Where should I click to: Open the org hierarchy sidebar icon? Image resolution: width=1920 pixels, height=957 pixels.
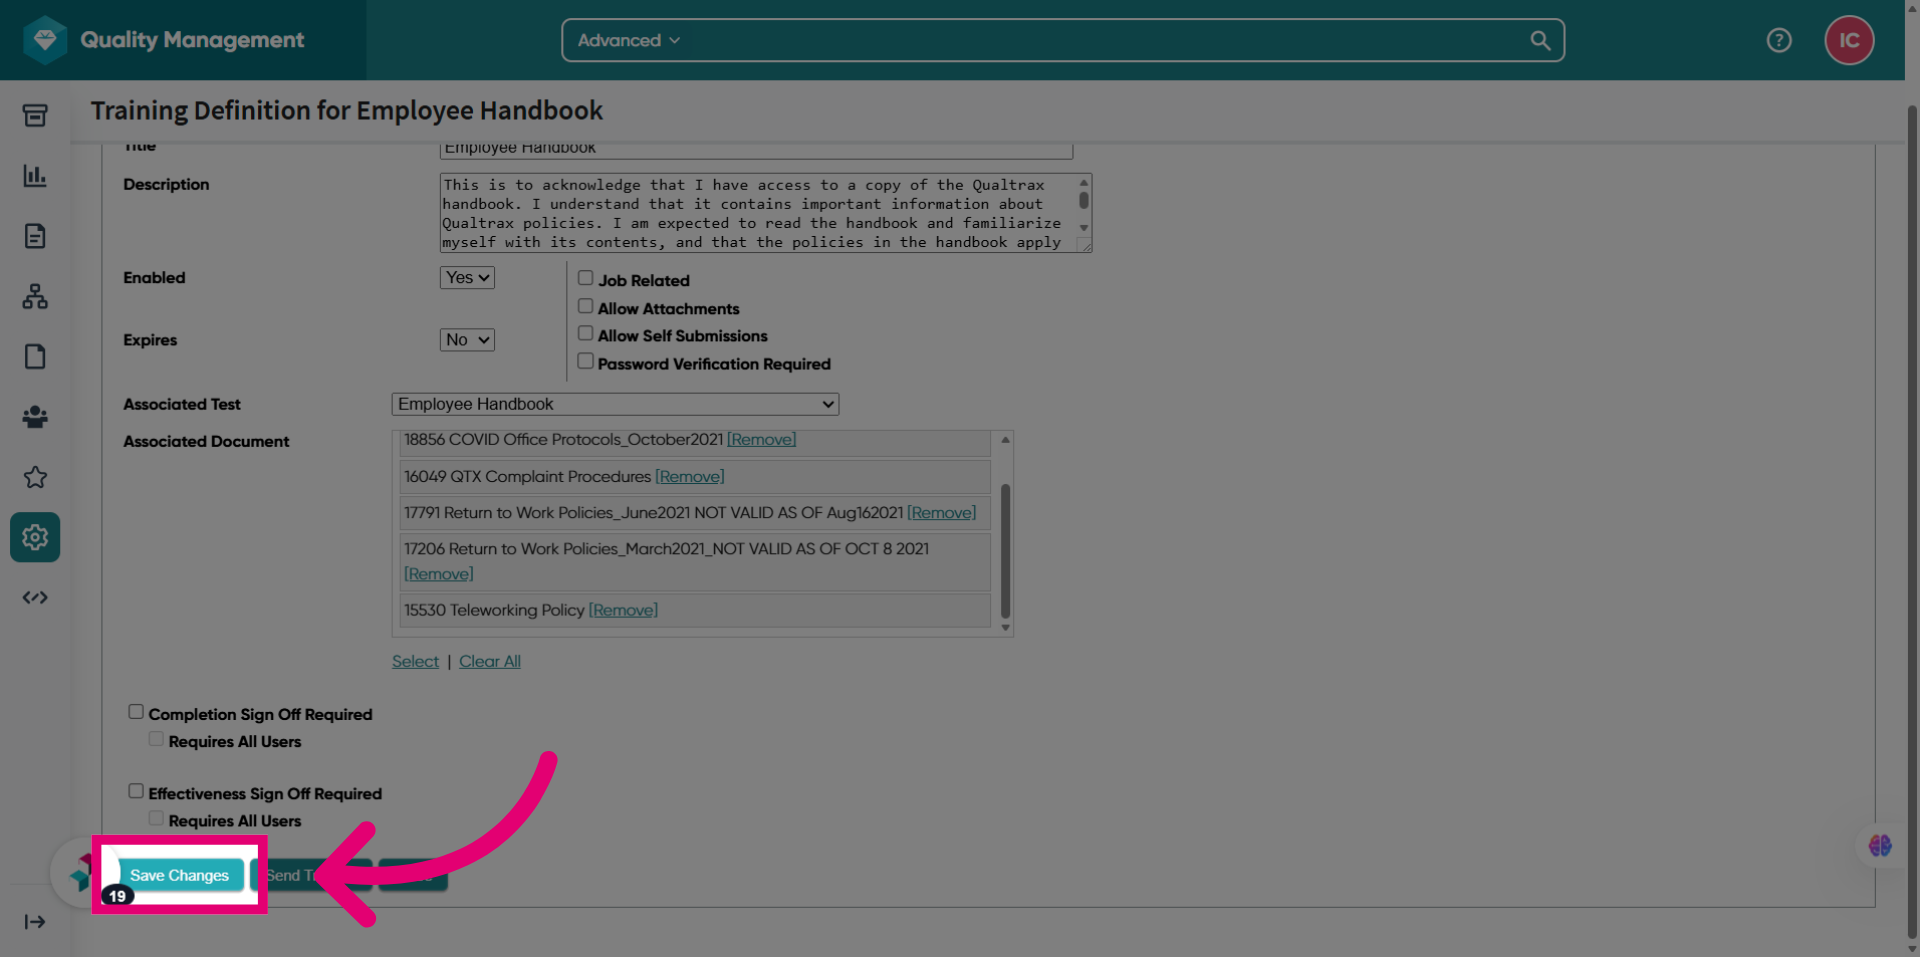[x=35, y=296]
